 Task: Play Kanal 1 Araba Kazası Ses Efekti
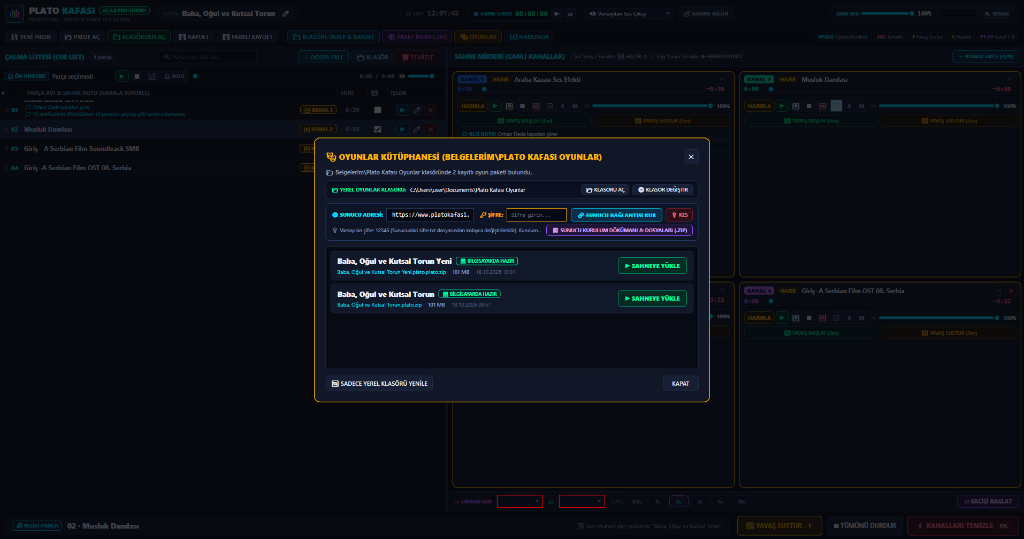(x=495, y=106)
